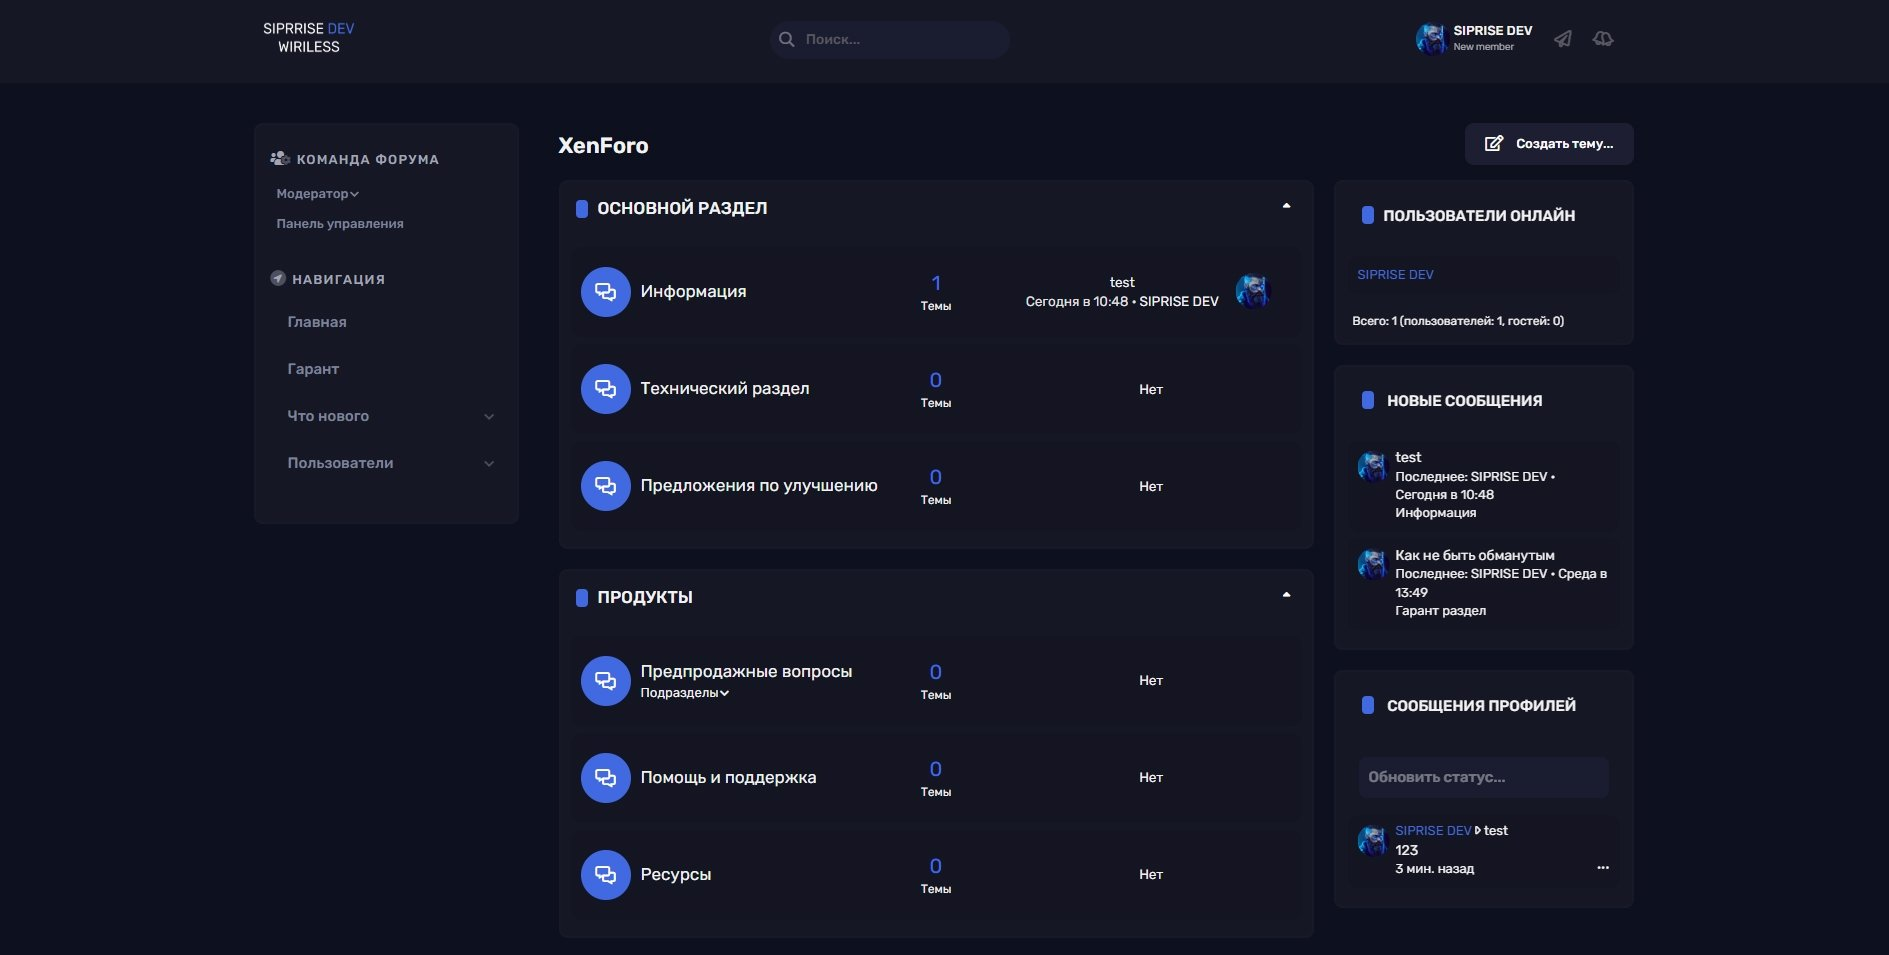Click the Обновить статус input box
The image size is (1889, 955).
pos(1483,777)
